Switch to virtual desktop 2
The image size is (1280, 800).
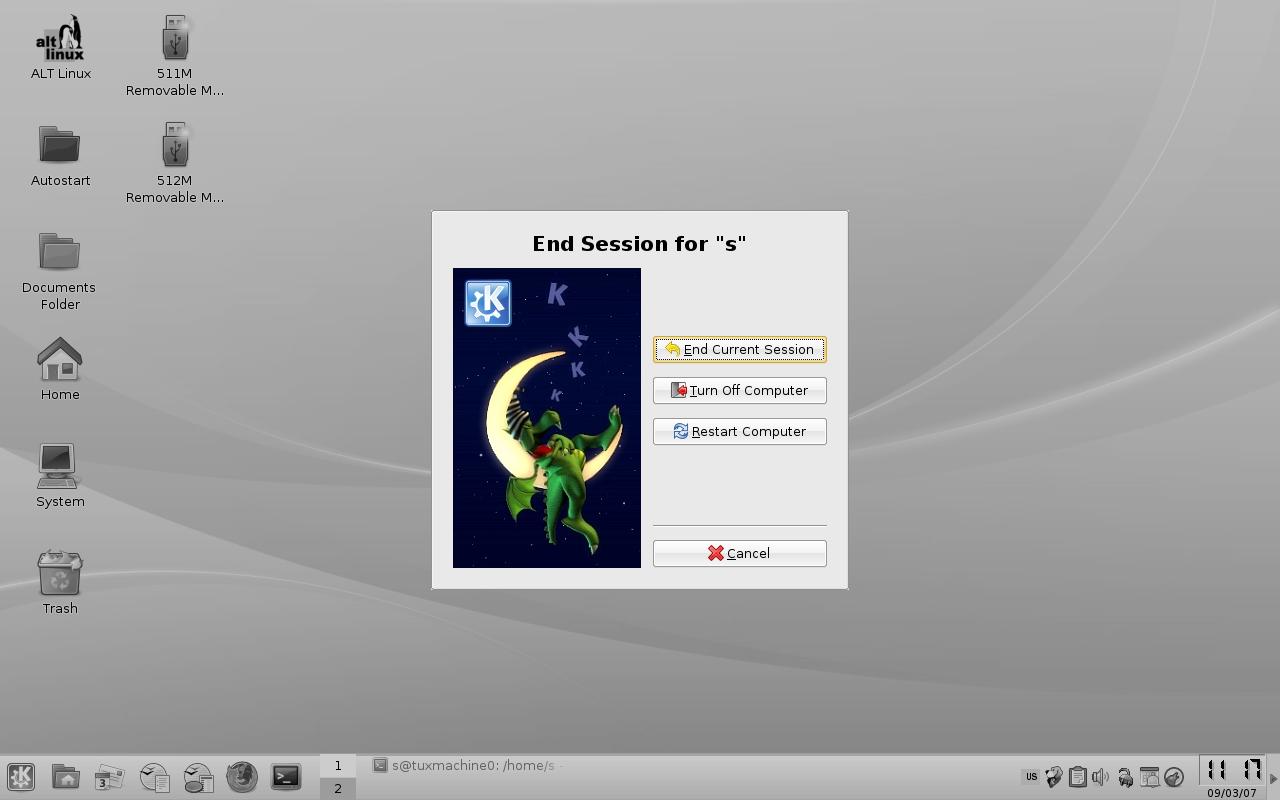338,788
